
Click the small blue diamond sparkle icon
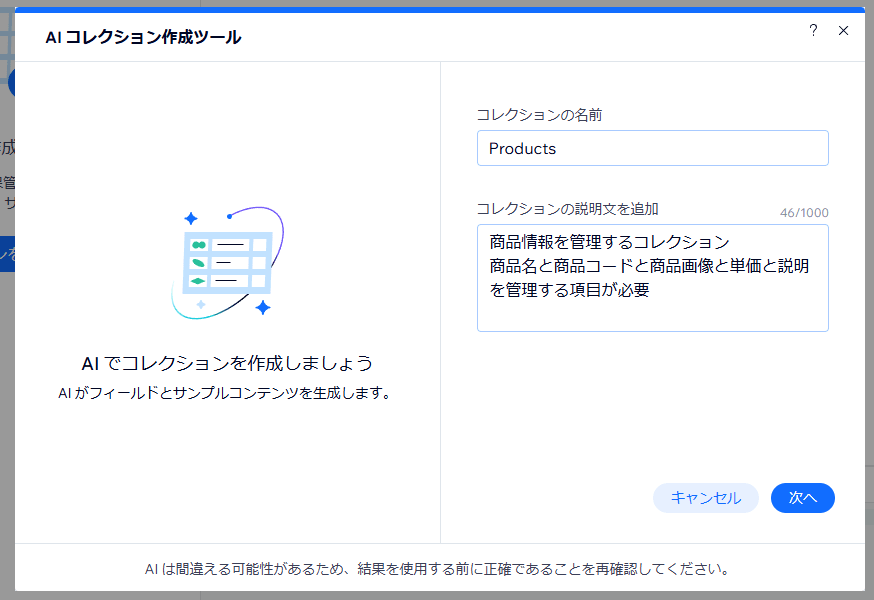[200, 304]
